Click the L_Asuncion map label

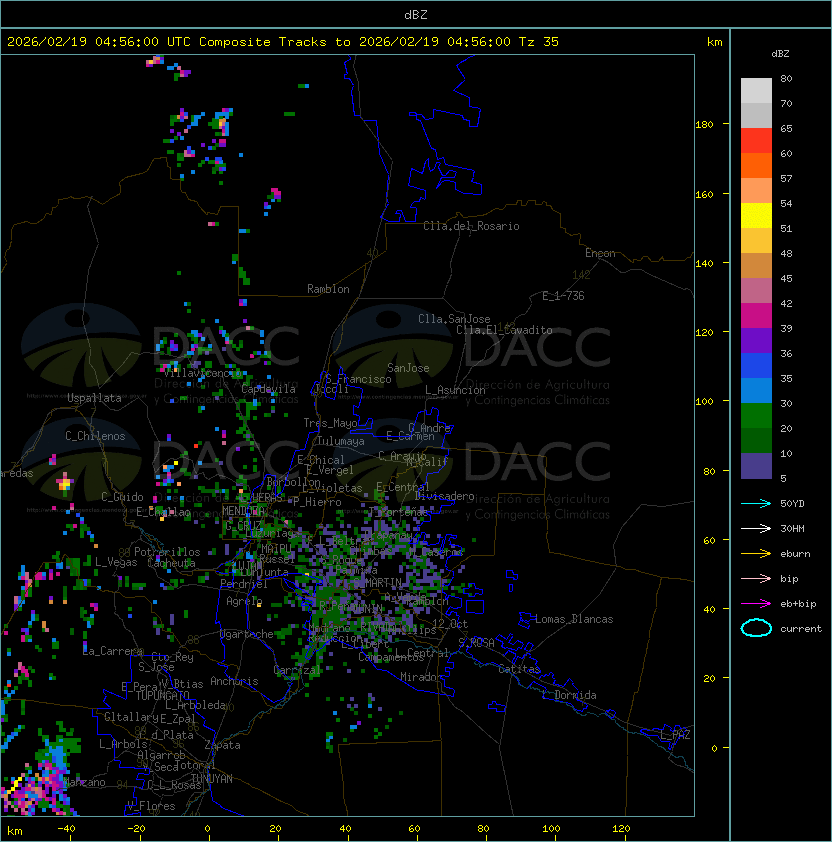[x=455, y=390]
